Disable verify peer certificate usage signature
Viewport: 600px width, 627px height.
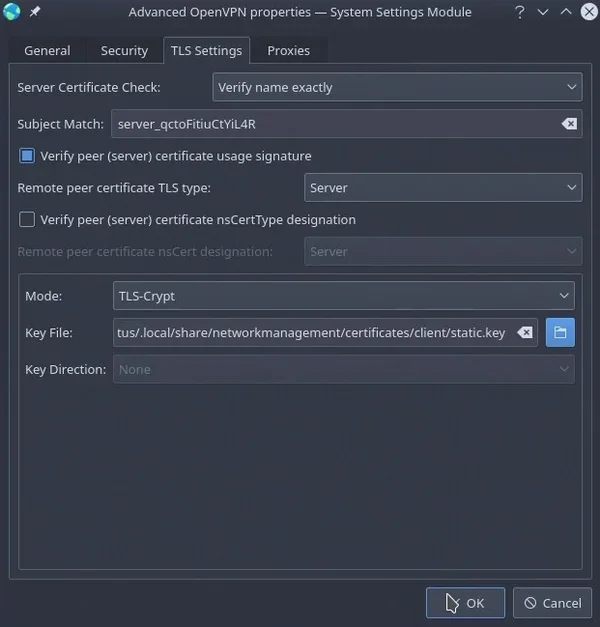pos(27,156)
